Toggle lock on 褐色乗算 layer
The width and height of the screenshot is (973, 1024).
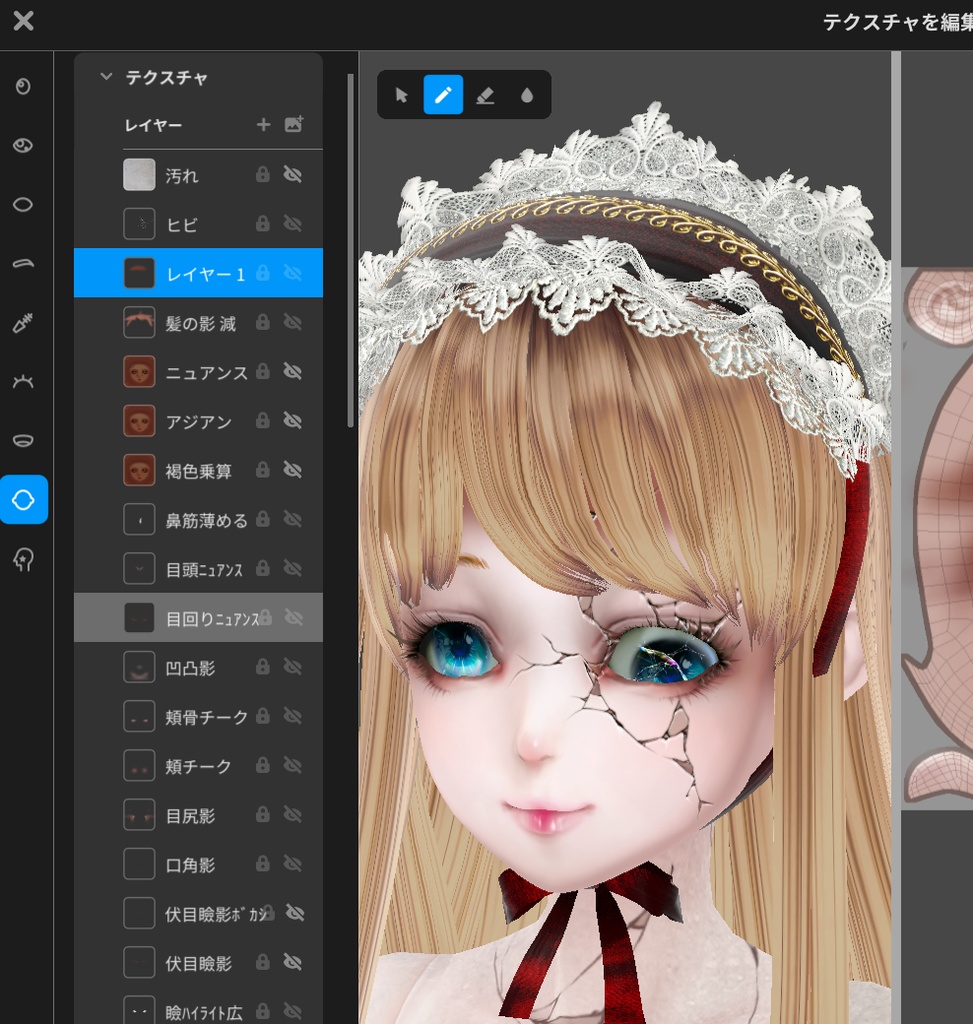tap(263, 470)
